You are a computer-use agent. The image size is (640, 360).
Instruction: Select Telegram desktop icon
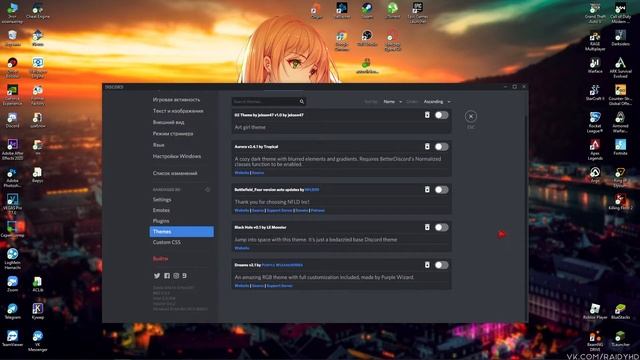12,311
